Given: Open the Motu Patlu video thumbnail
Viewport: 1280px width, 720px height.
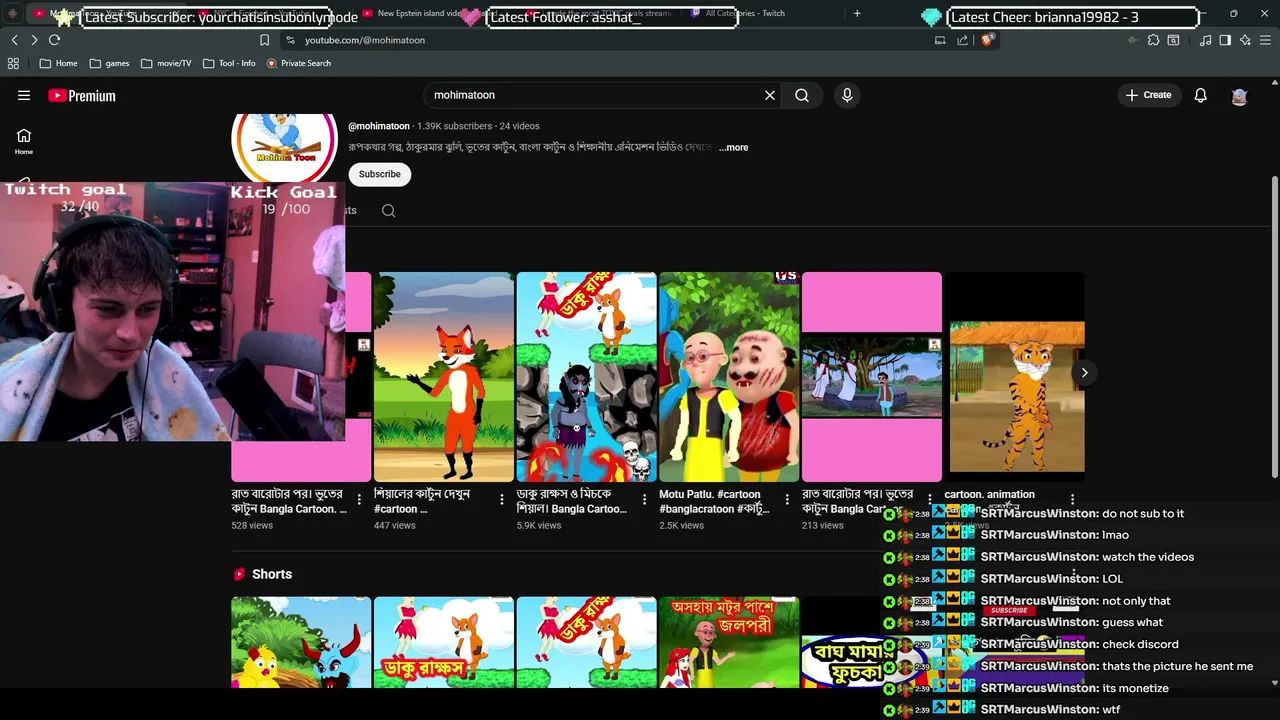Looking at the screenshot, I should coord(729,377).
